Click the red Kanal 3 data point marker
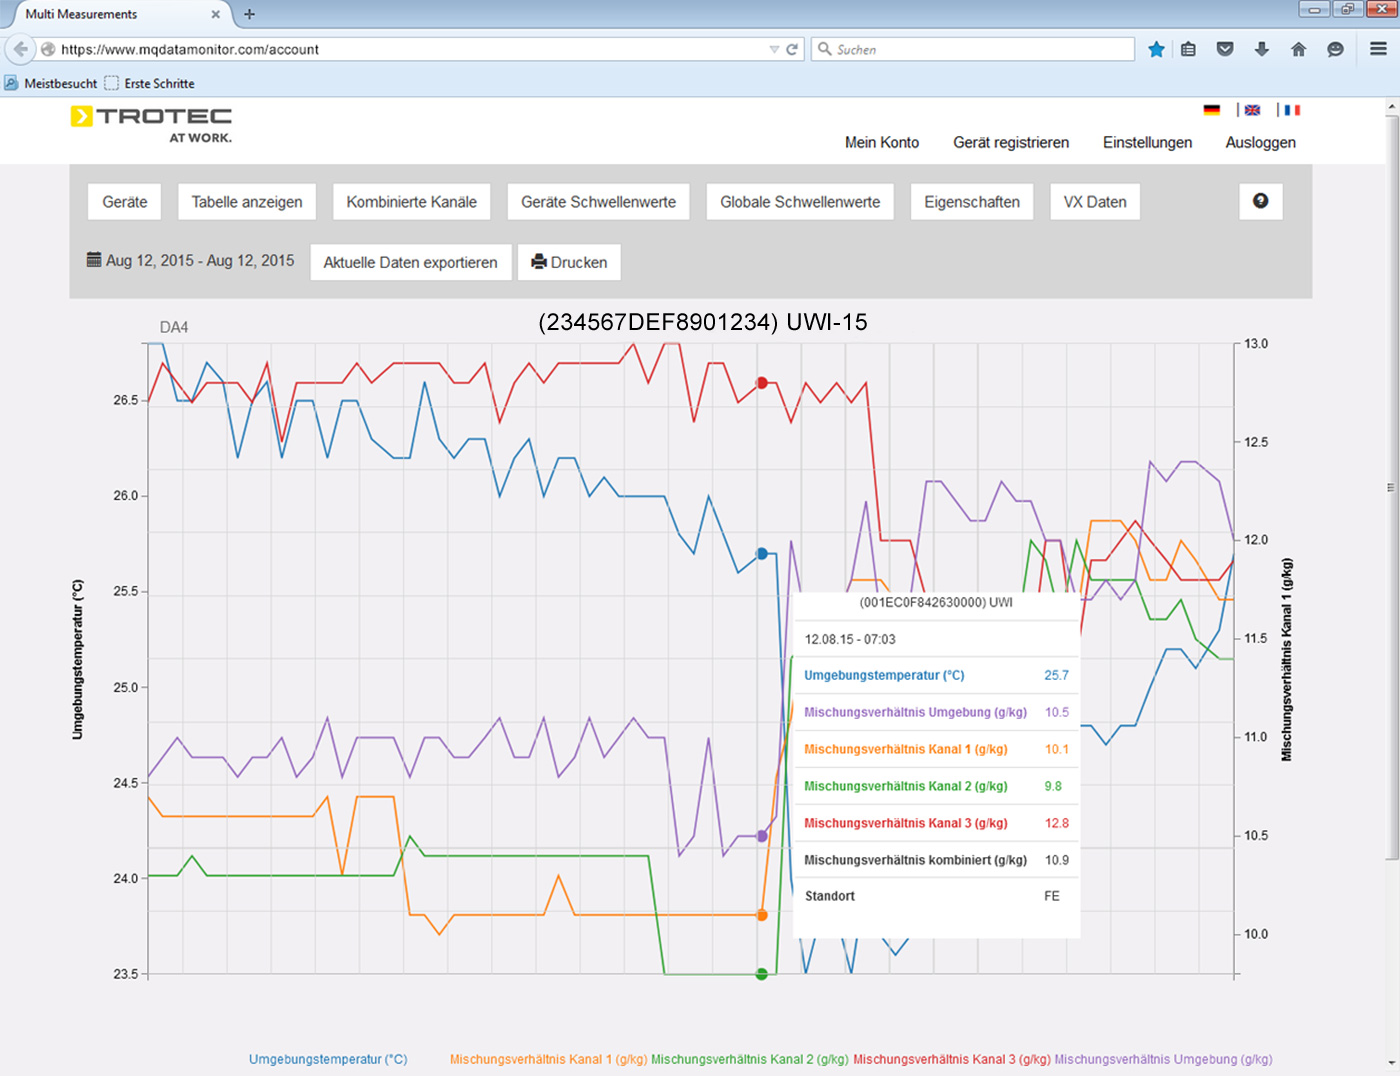Viewport: 1400px width, 1076px height. point(762,383)
